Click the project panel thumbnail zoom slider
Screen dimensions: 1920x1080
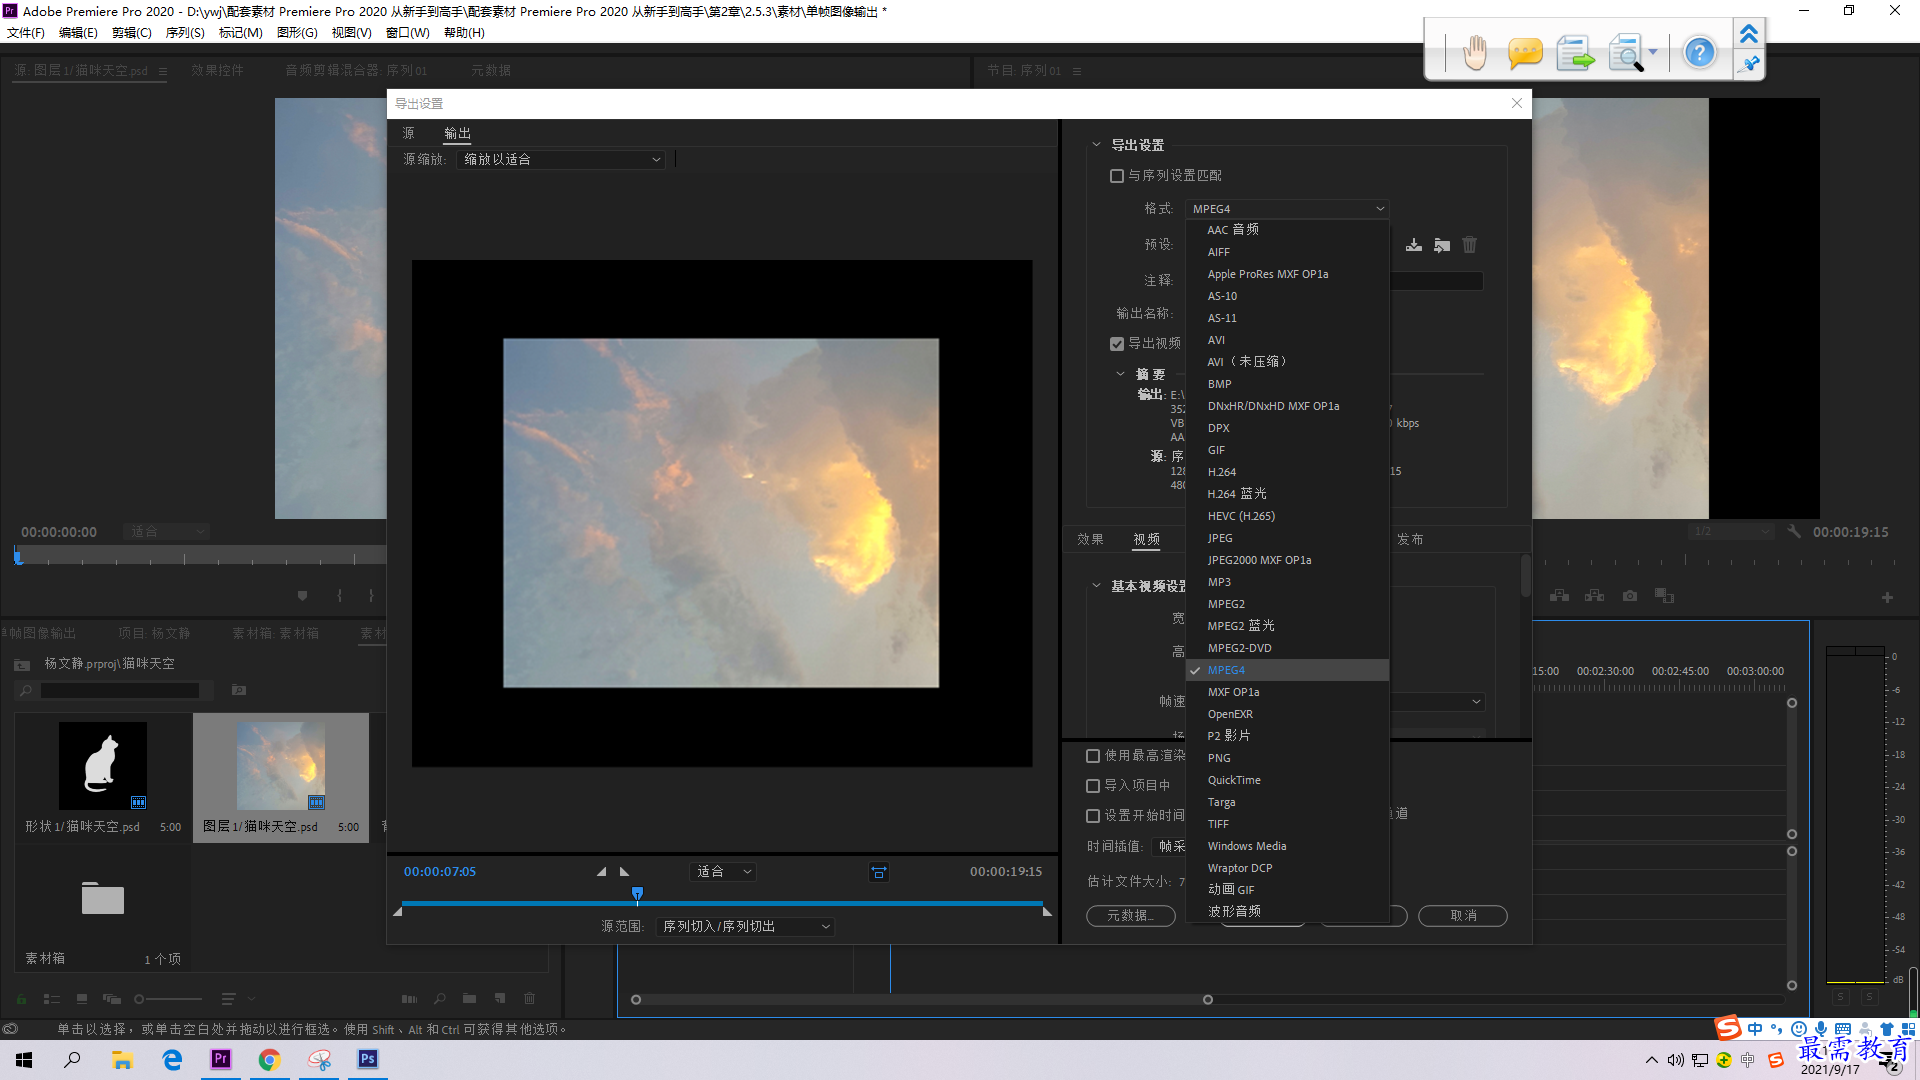pyautogui.click(x=140, y=999)
